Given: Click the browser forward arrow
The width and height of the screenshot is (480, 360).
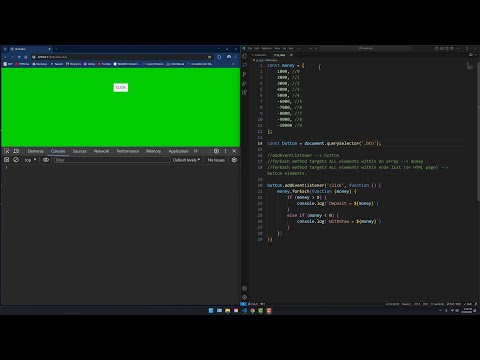Looking at the screenshot, I should pos(12,57).
